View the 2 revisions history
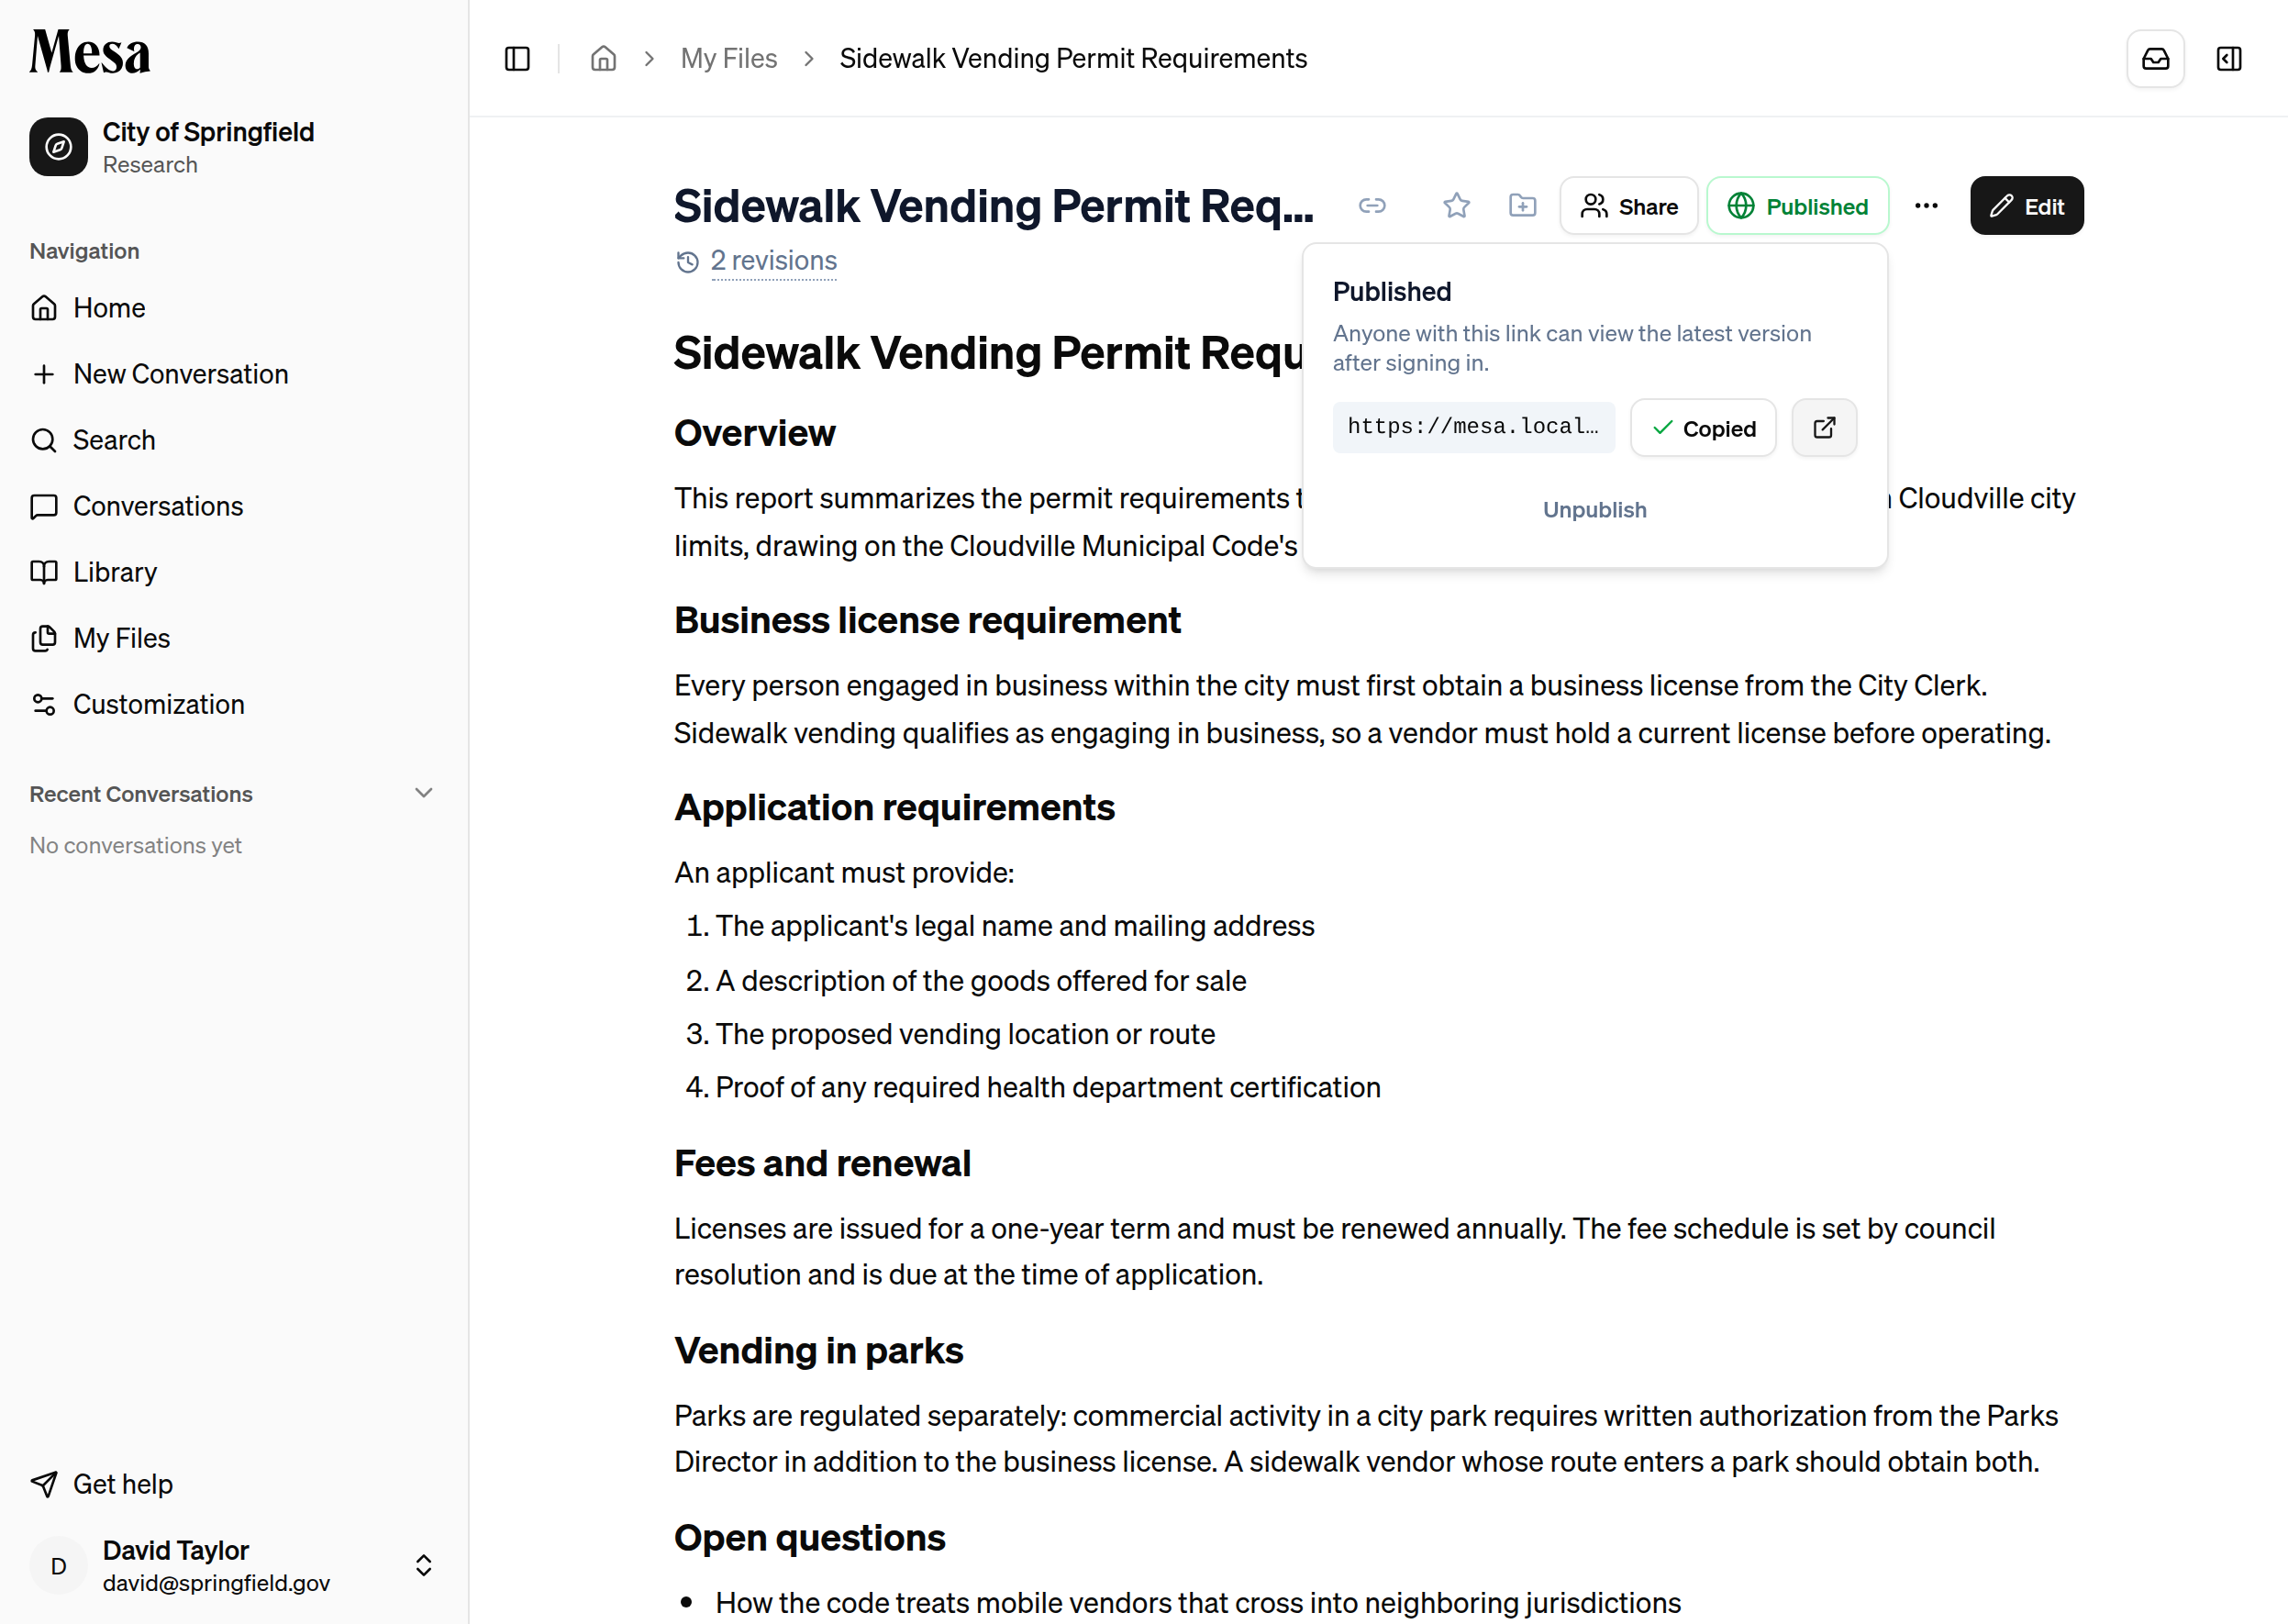The width and height of the screenshot is (2288, 1624). click(773, 261)
